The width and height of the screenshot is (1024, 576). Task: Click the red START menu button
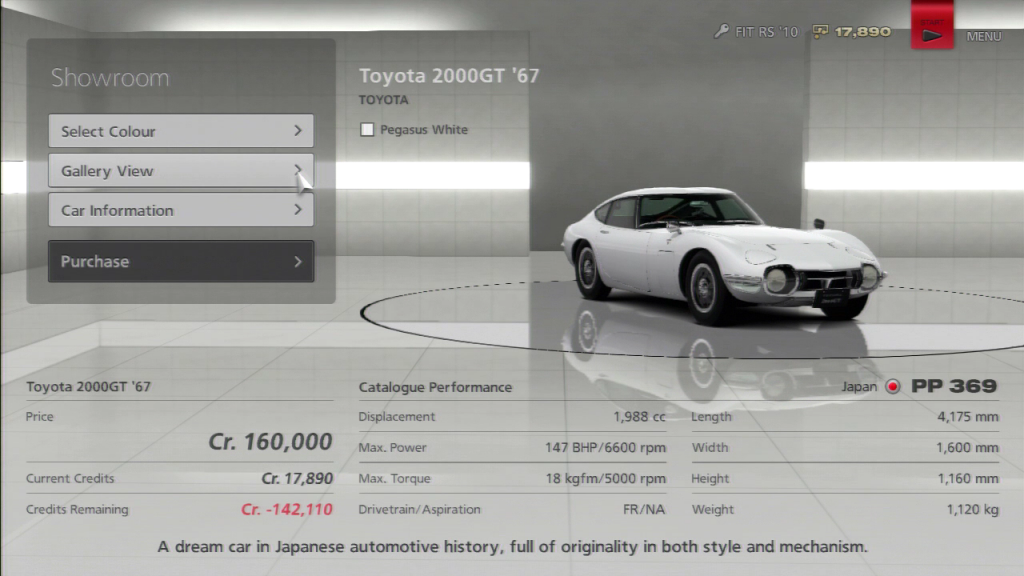point(932,26)
